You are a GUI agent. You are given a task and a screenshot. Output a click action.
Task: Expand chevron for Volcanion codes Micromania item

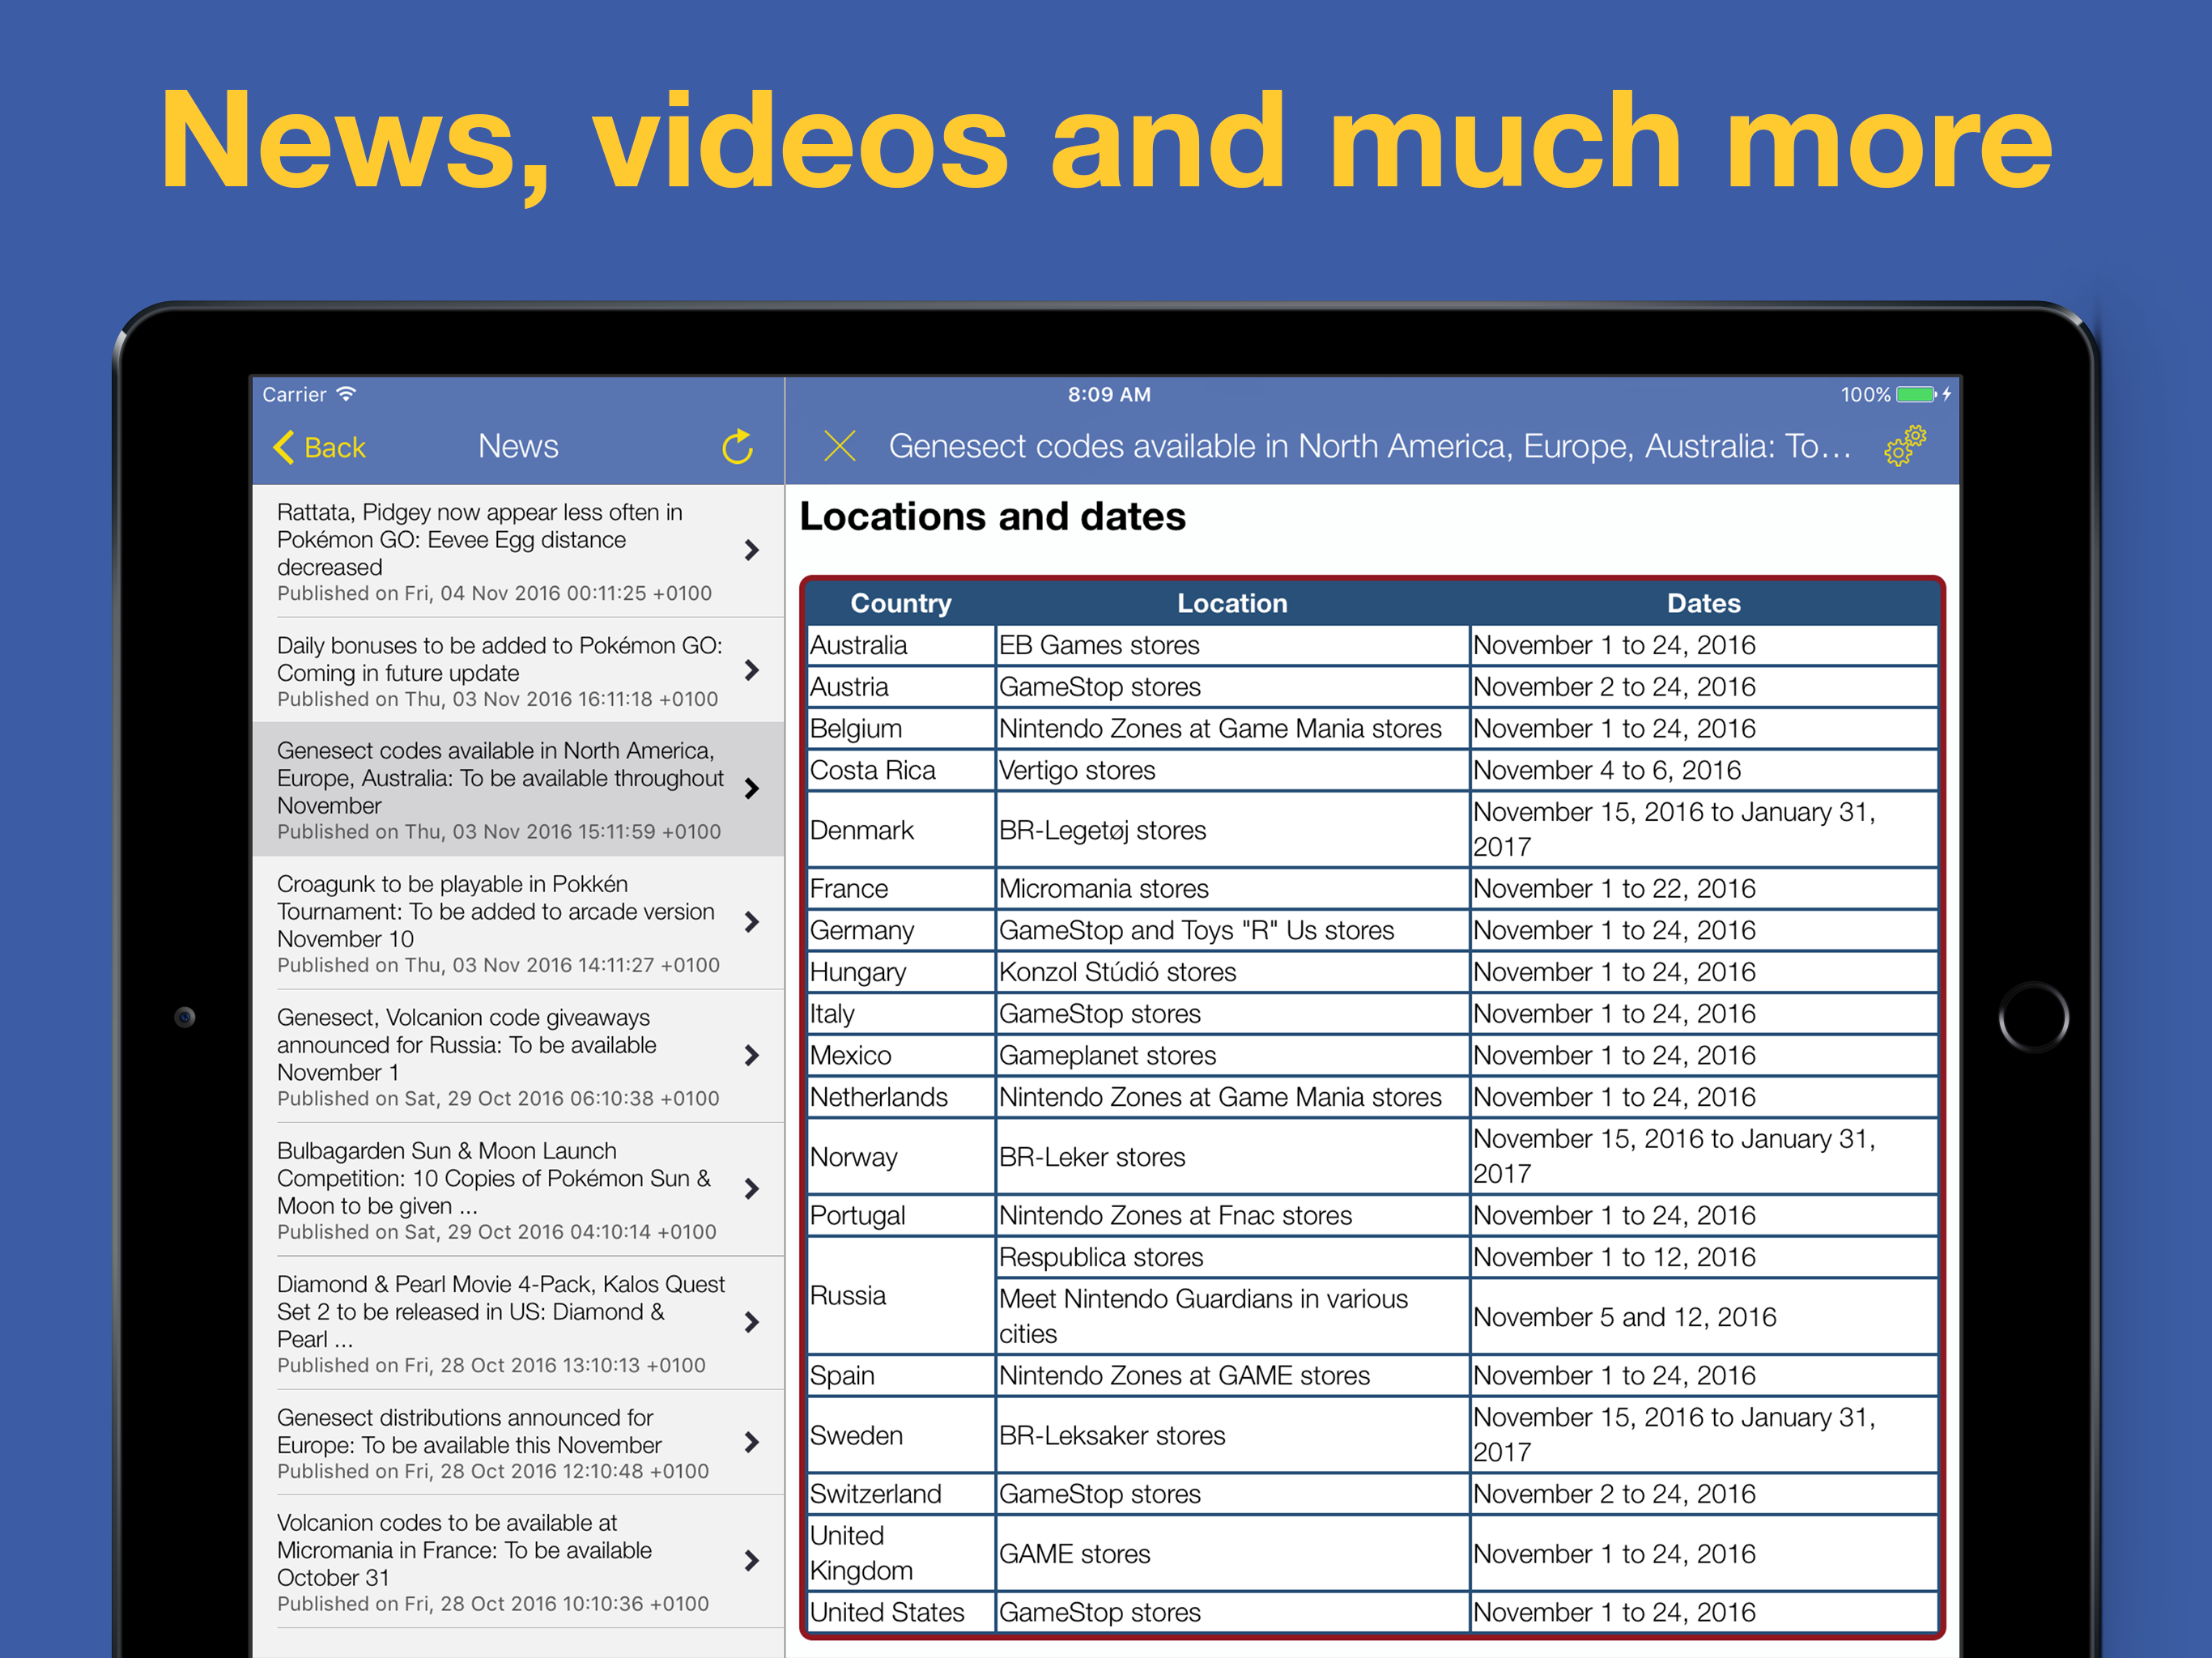[752, 1561]
